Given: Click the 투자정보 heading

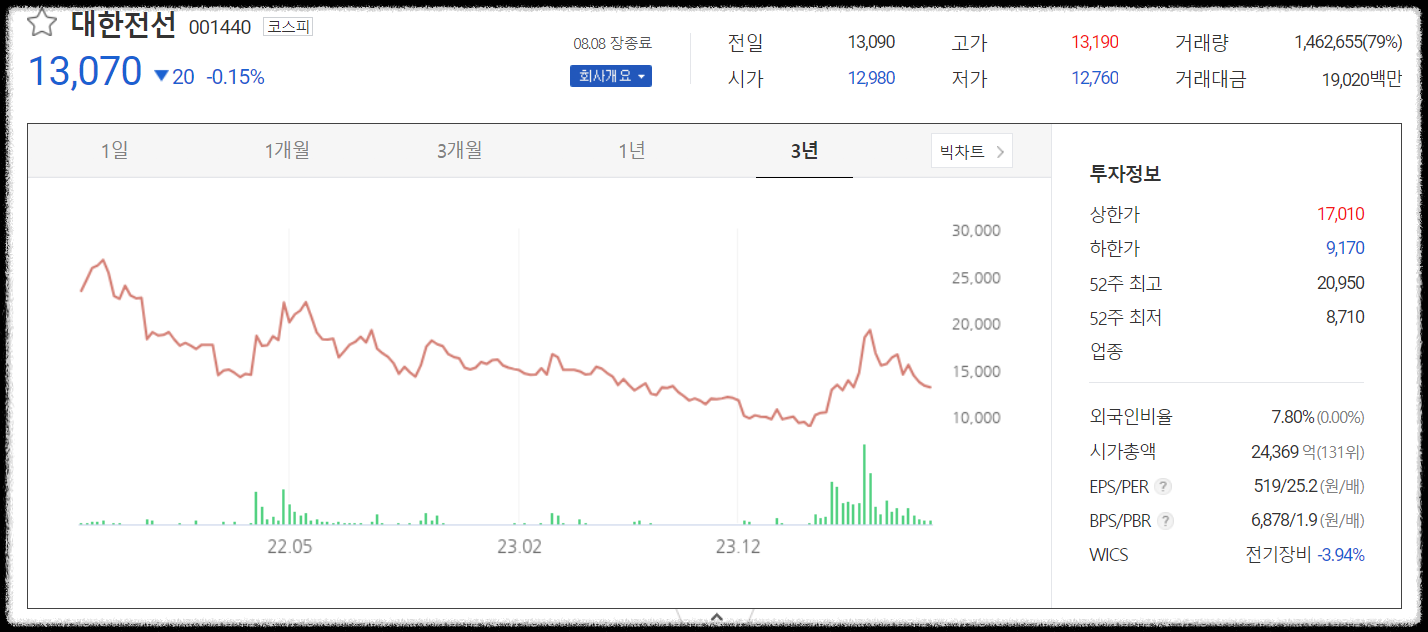Looking at the screenshot, I should [1125, 174].
